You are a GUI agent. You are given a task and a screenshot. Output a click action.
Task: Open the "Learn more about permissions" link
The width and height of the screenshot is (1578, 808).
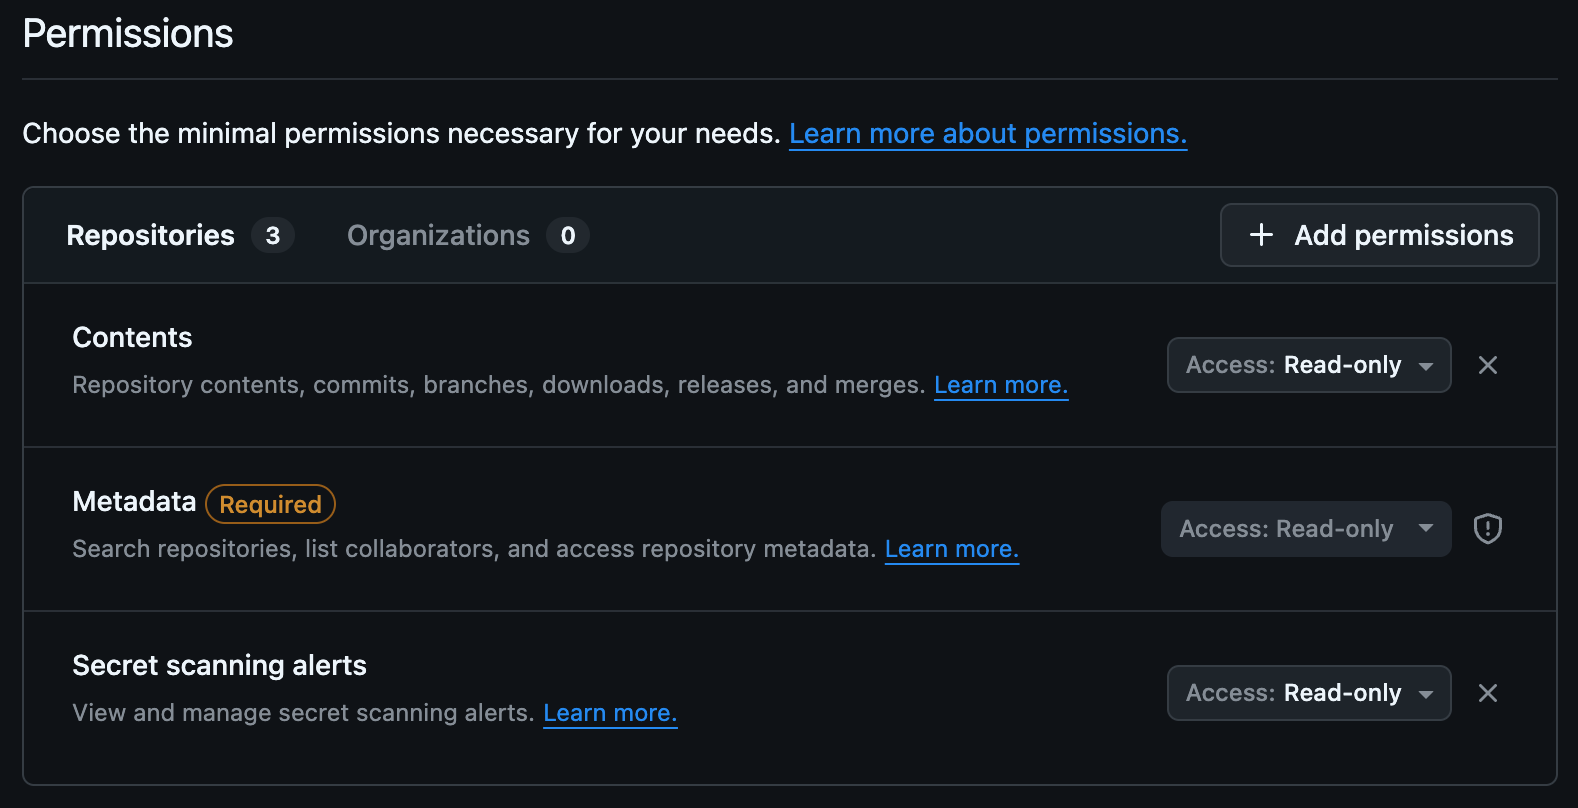coord(988,133)
